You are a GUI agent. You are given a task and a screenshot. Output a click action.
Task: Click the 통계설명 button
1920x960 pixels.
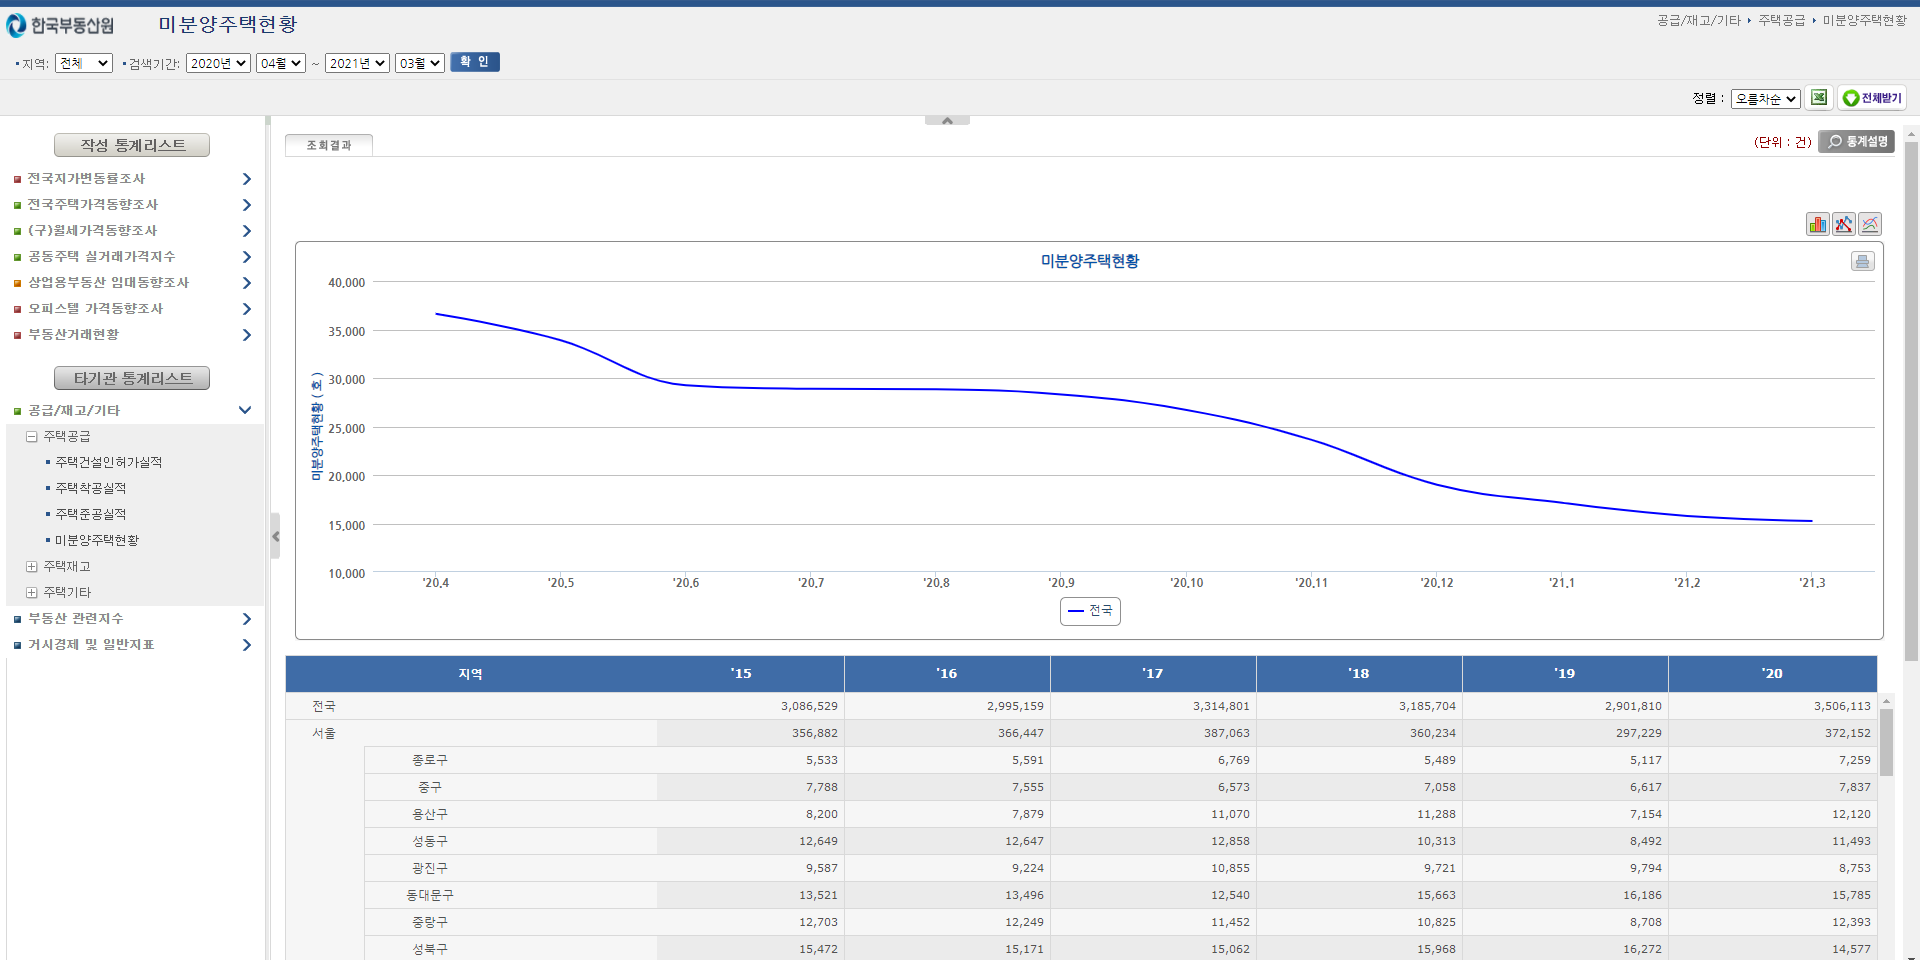(x=1857, y=142)
